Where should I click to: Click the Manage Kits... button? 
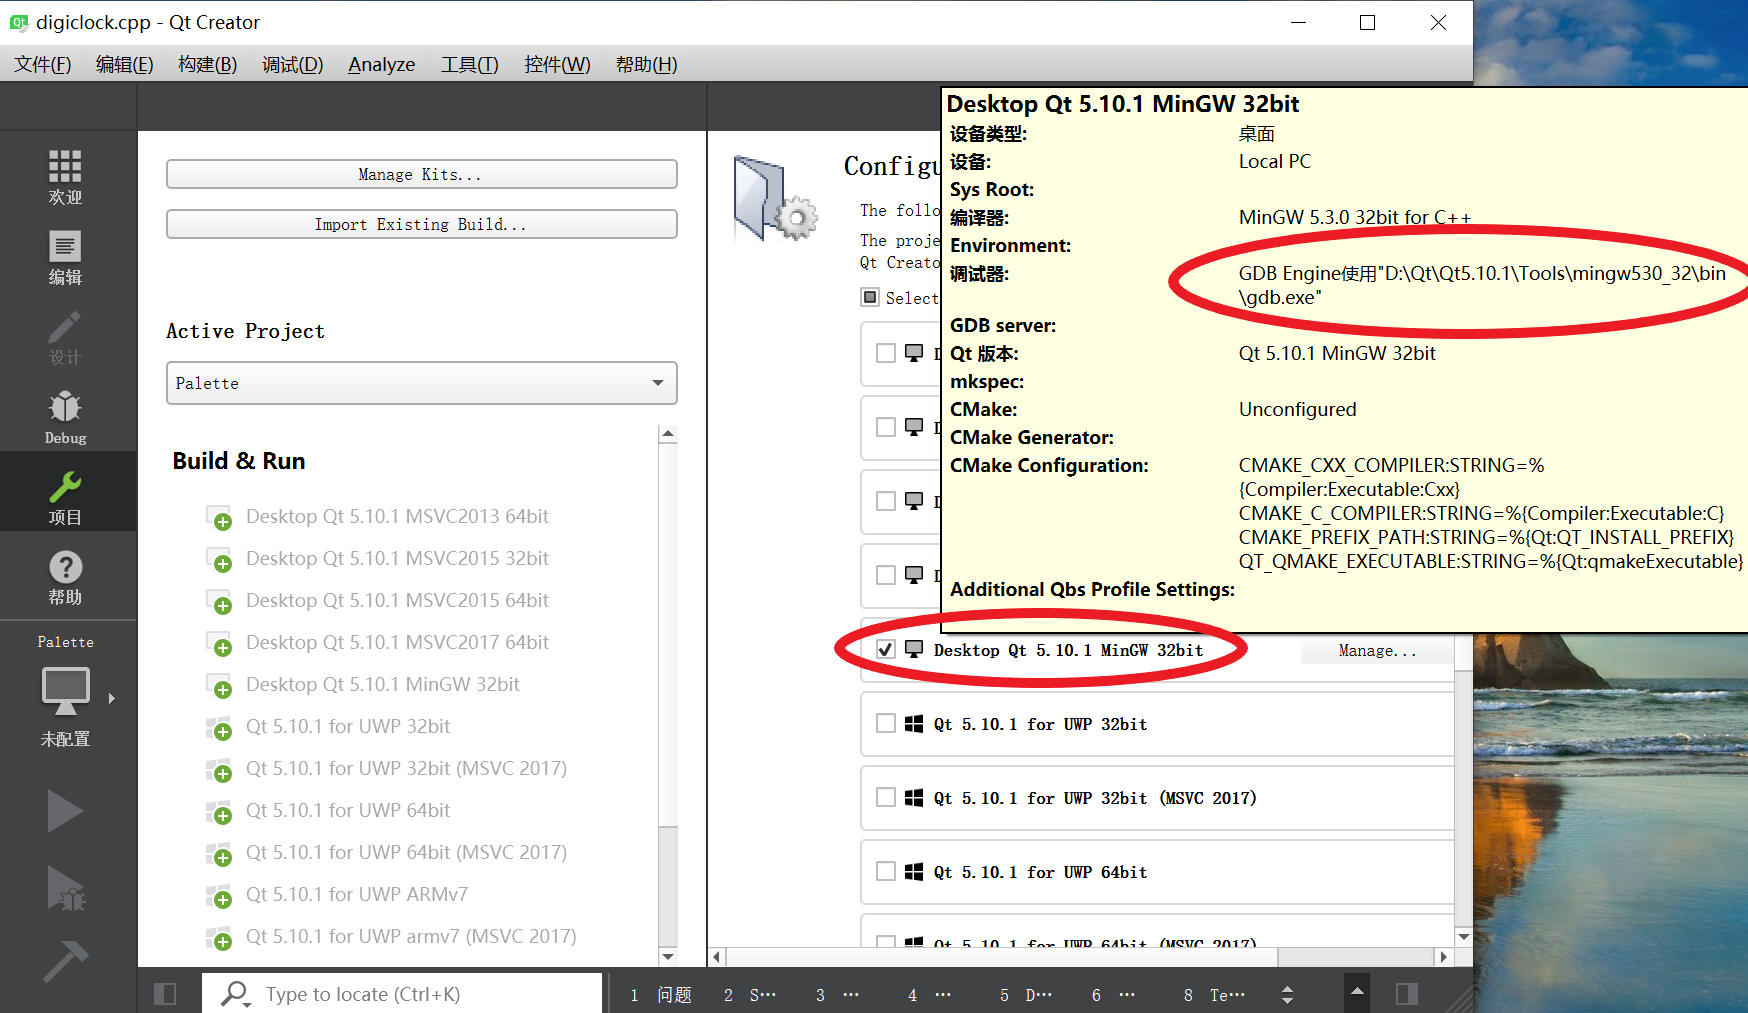(421, 174)
